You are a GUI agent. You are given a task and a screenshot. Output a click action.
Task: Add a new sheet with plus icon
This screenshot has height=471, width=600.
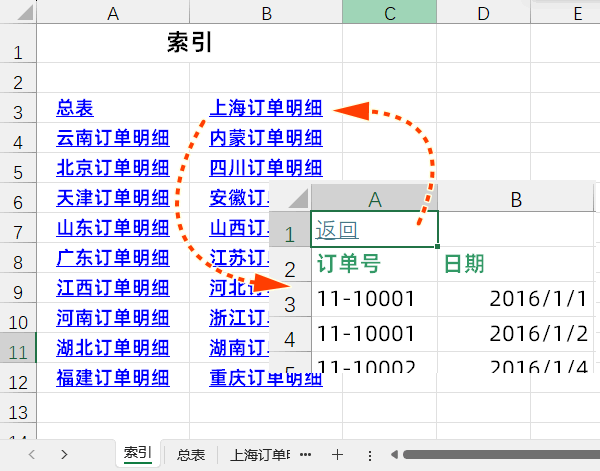[337, 455]
